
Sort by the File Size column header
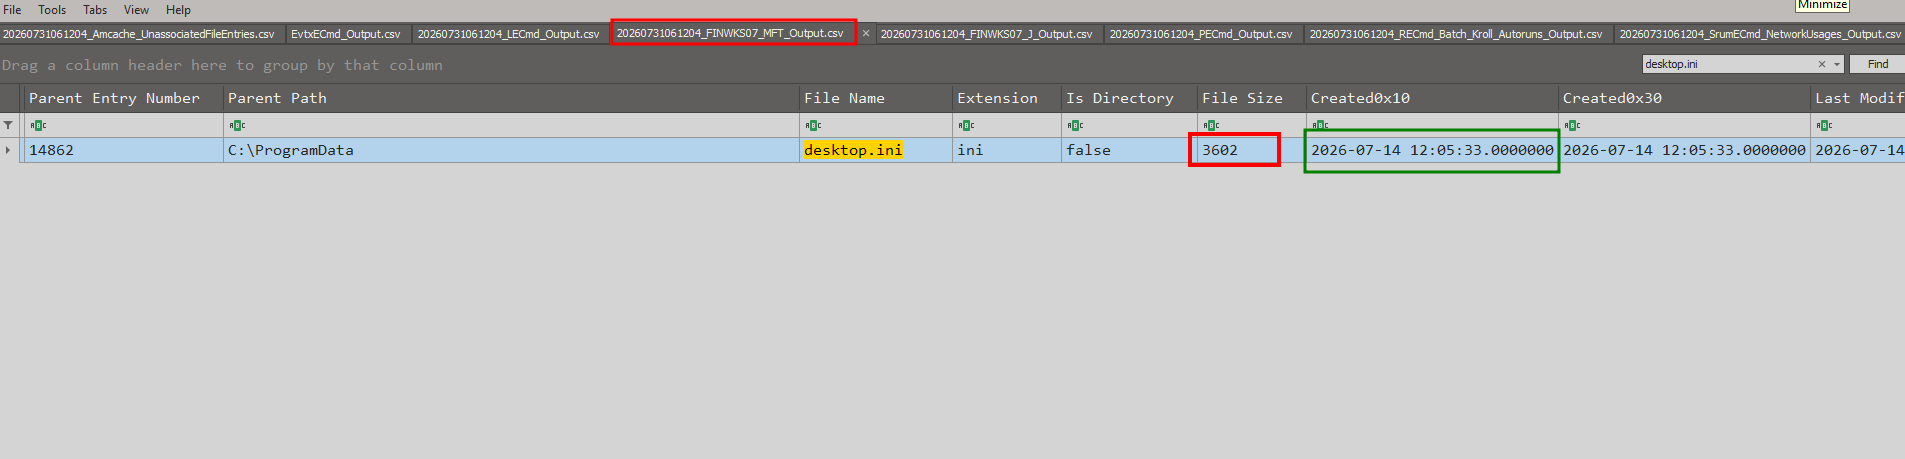1251,98
